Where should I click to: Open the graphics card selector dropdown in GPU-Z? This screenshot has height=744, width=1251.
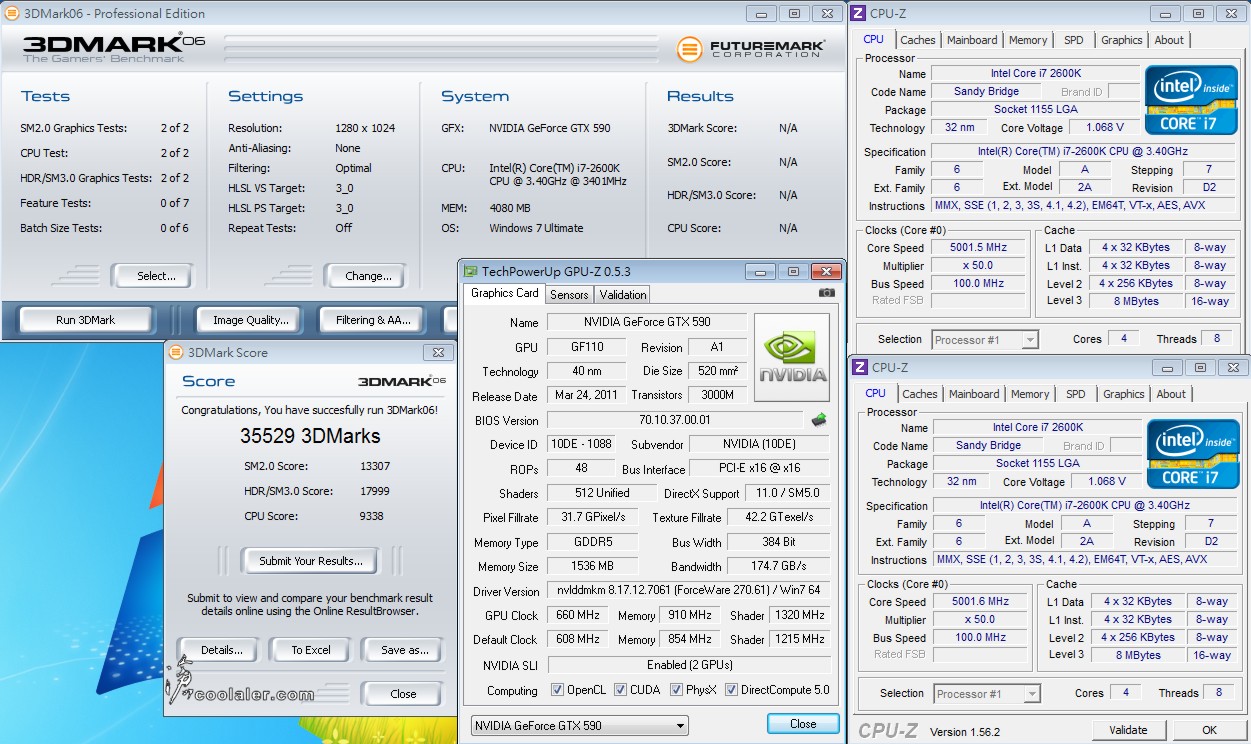point(580,725)
